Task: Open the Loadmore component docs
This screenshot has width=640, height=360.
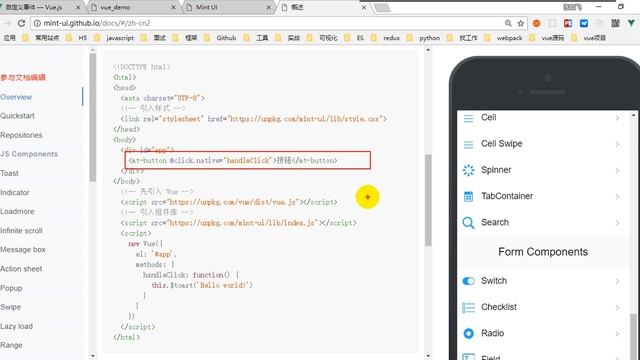Action: pos(17,211)
